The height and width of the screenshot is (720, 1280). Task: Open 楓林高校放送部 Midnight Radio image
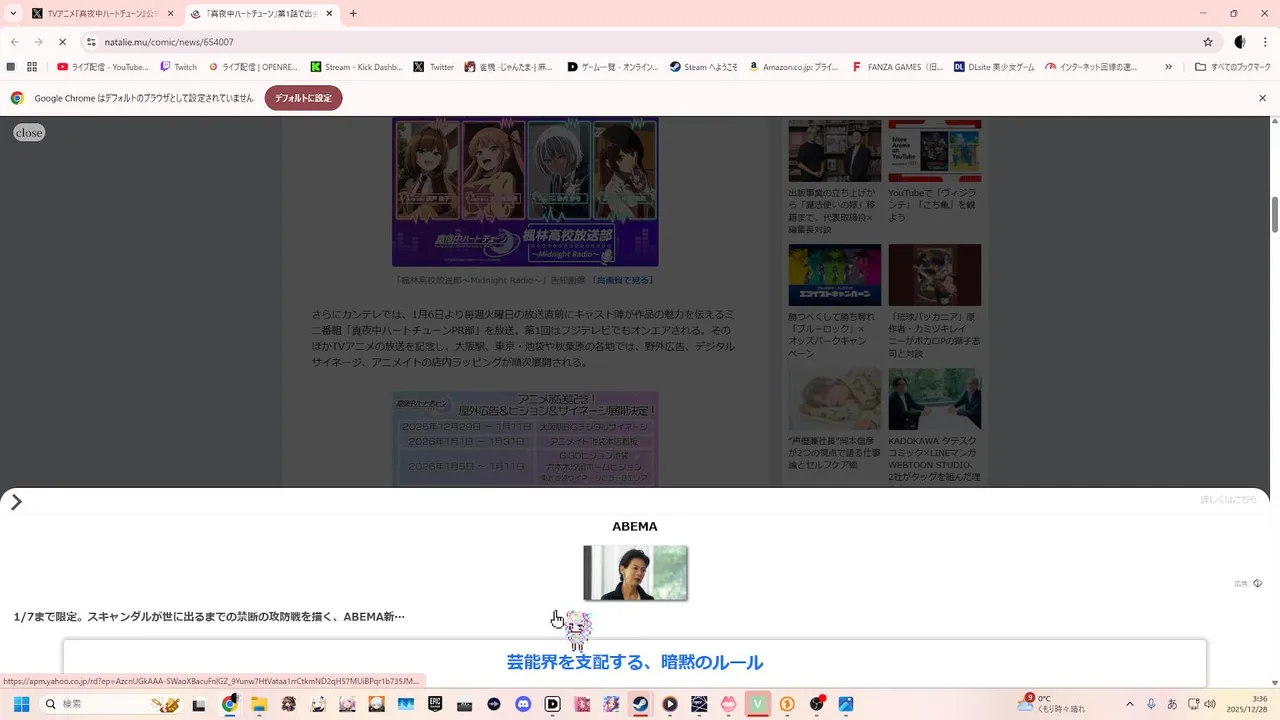click(x=525, y=192)
